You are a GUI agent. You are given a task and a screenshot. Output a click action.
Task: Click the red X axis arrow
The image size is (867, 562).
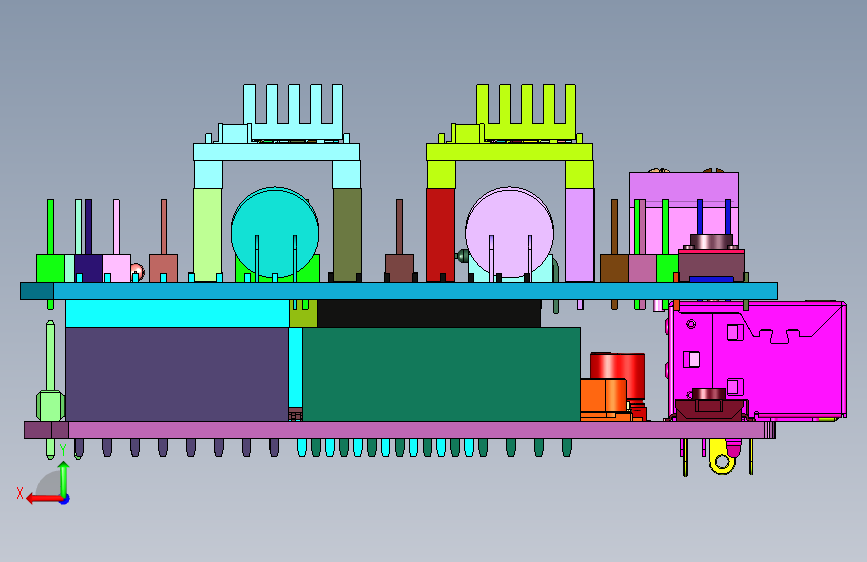pos(43,498)
